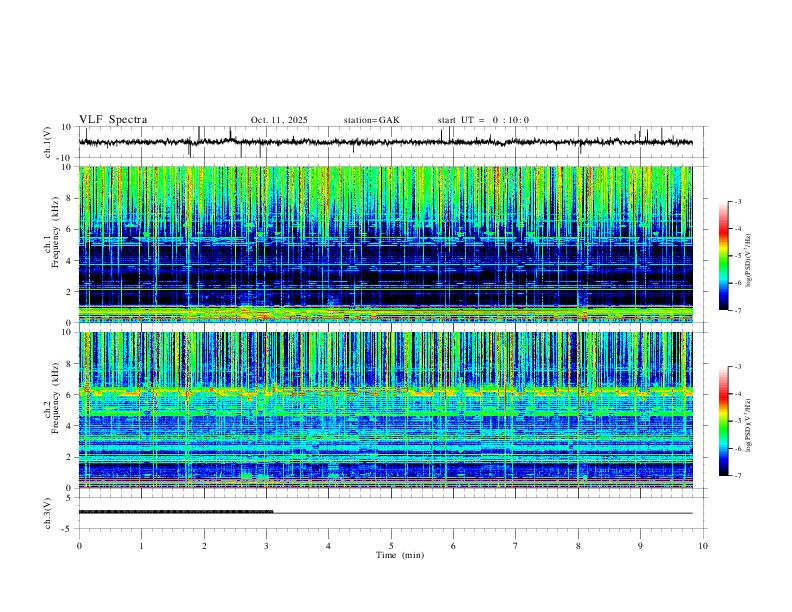Screen dimensions: 792x612
Task: Click the 'ch.1(V)' waveform axis label
Action: [48, 142]
